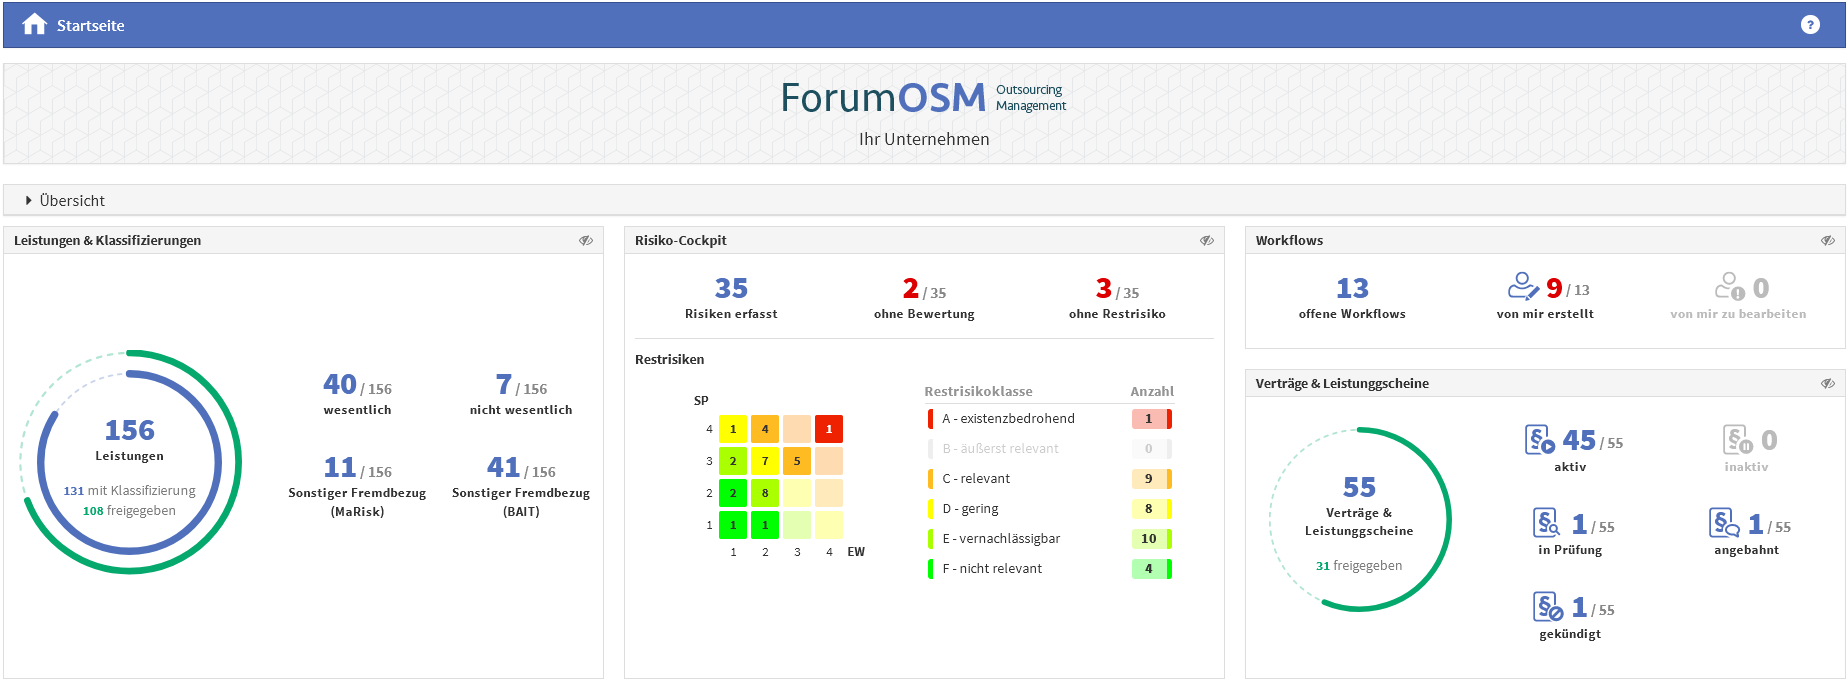1848x680 pixels.
Task: Click the green matrix cell SP 2, EW 1
Action: 733,493
